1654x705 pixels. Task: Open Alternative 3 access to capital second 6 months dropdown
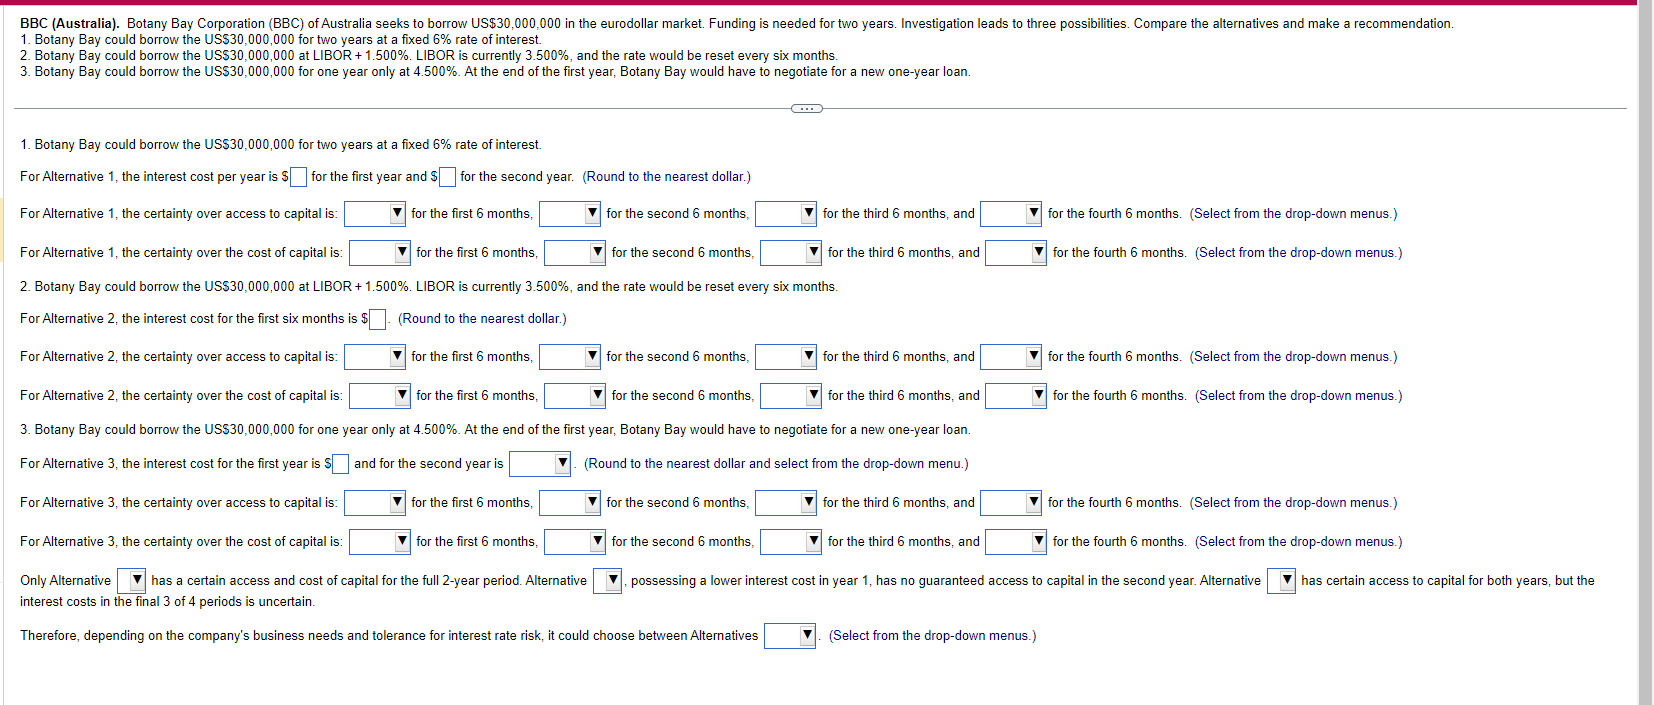click(x=570, y=503)
